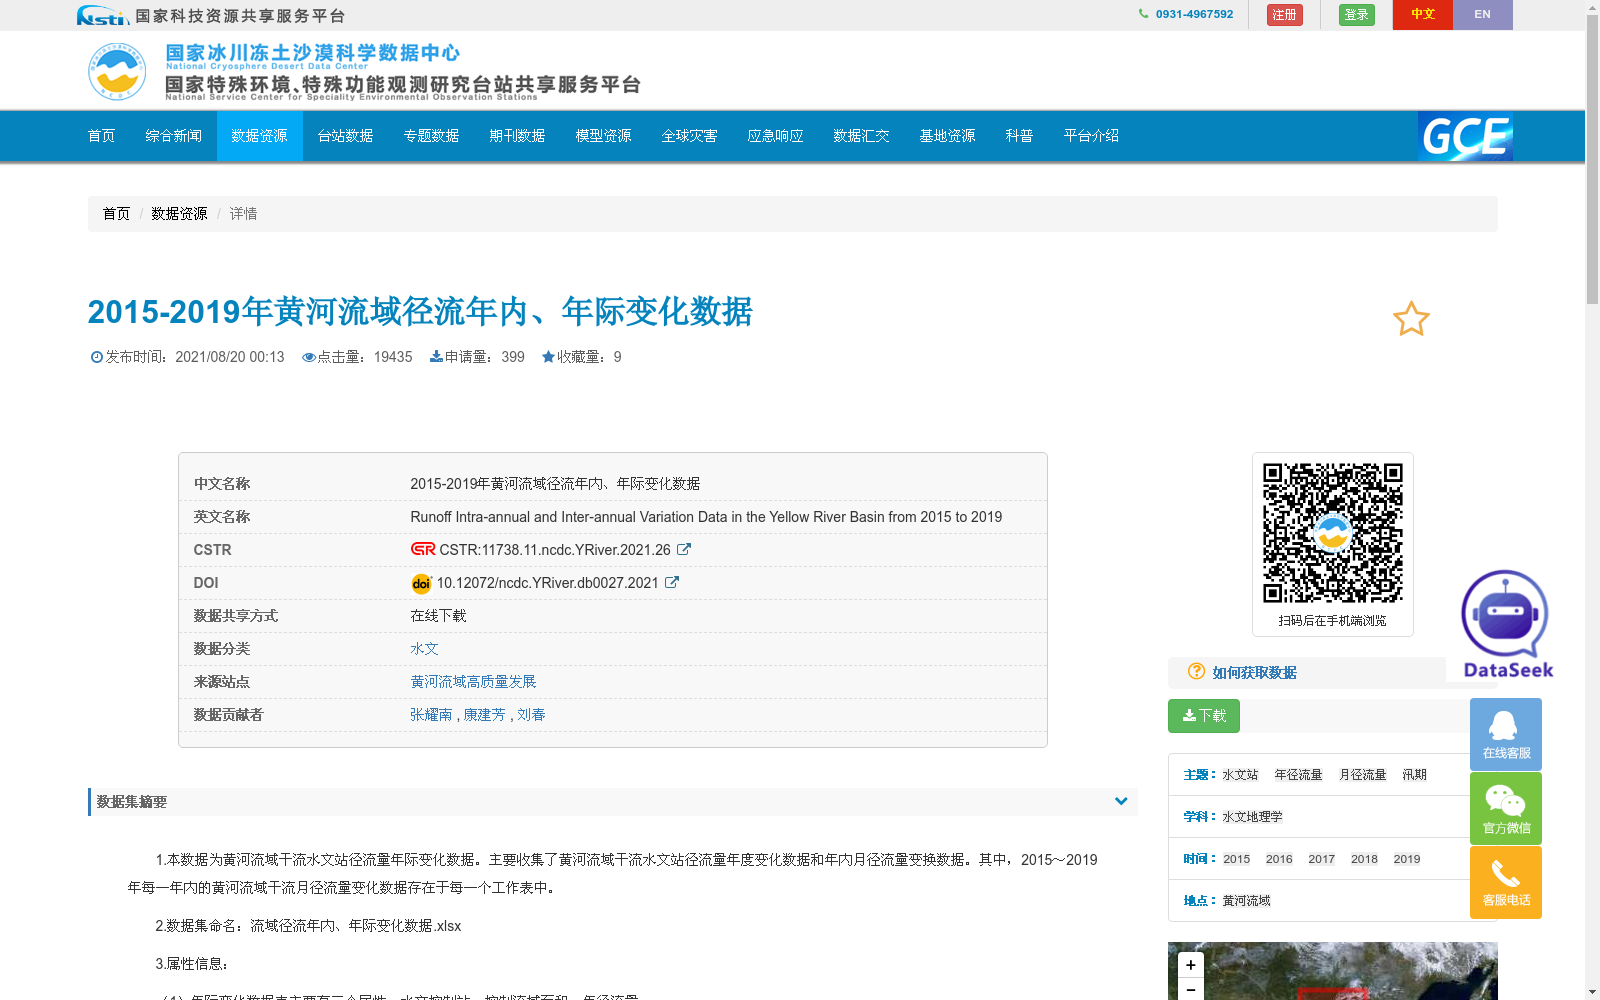This screenshot has height=1000, width=1600.
Task: Click the NSTI platform logo
Action: (103, 15)
